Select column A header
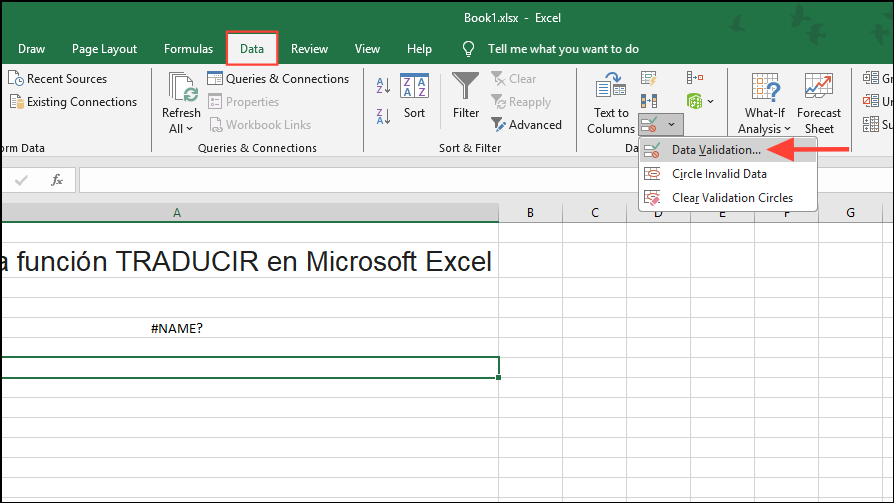Viewport: 894px width, 503px height. pos(250,213)
